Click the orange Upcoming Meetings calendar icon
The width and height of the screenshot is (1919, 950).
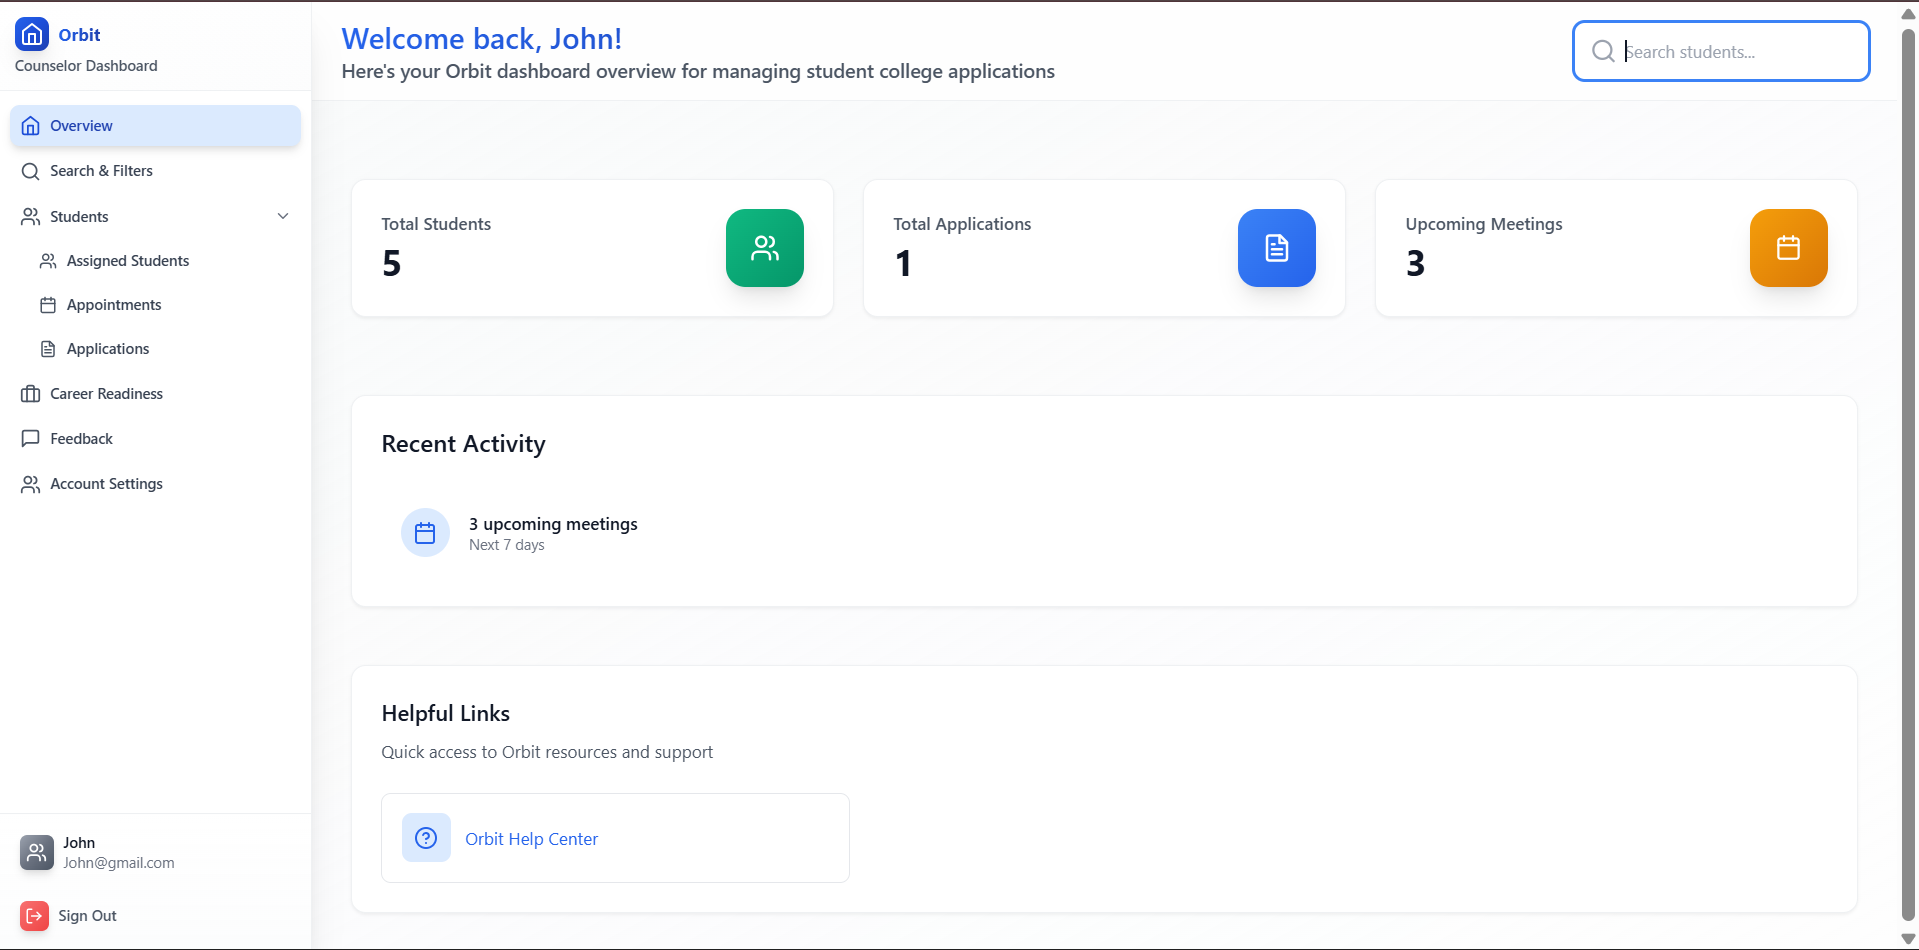pyautogui.click(x=1789, y=248)
